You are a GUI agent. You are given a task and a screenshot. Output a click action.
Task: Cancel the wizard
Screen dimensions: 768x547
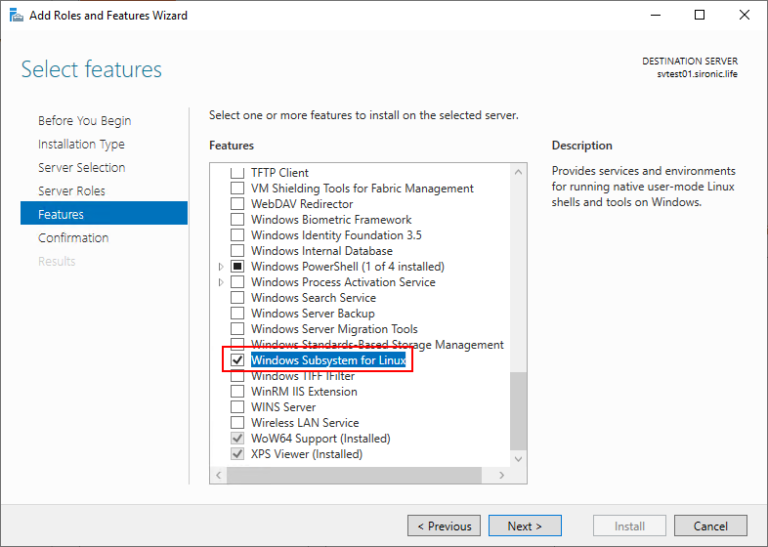(x=710, y=526)
